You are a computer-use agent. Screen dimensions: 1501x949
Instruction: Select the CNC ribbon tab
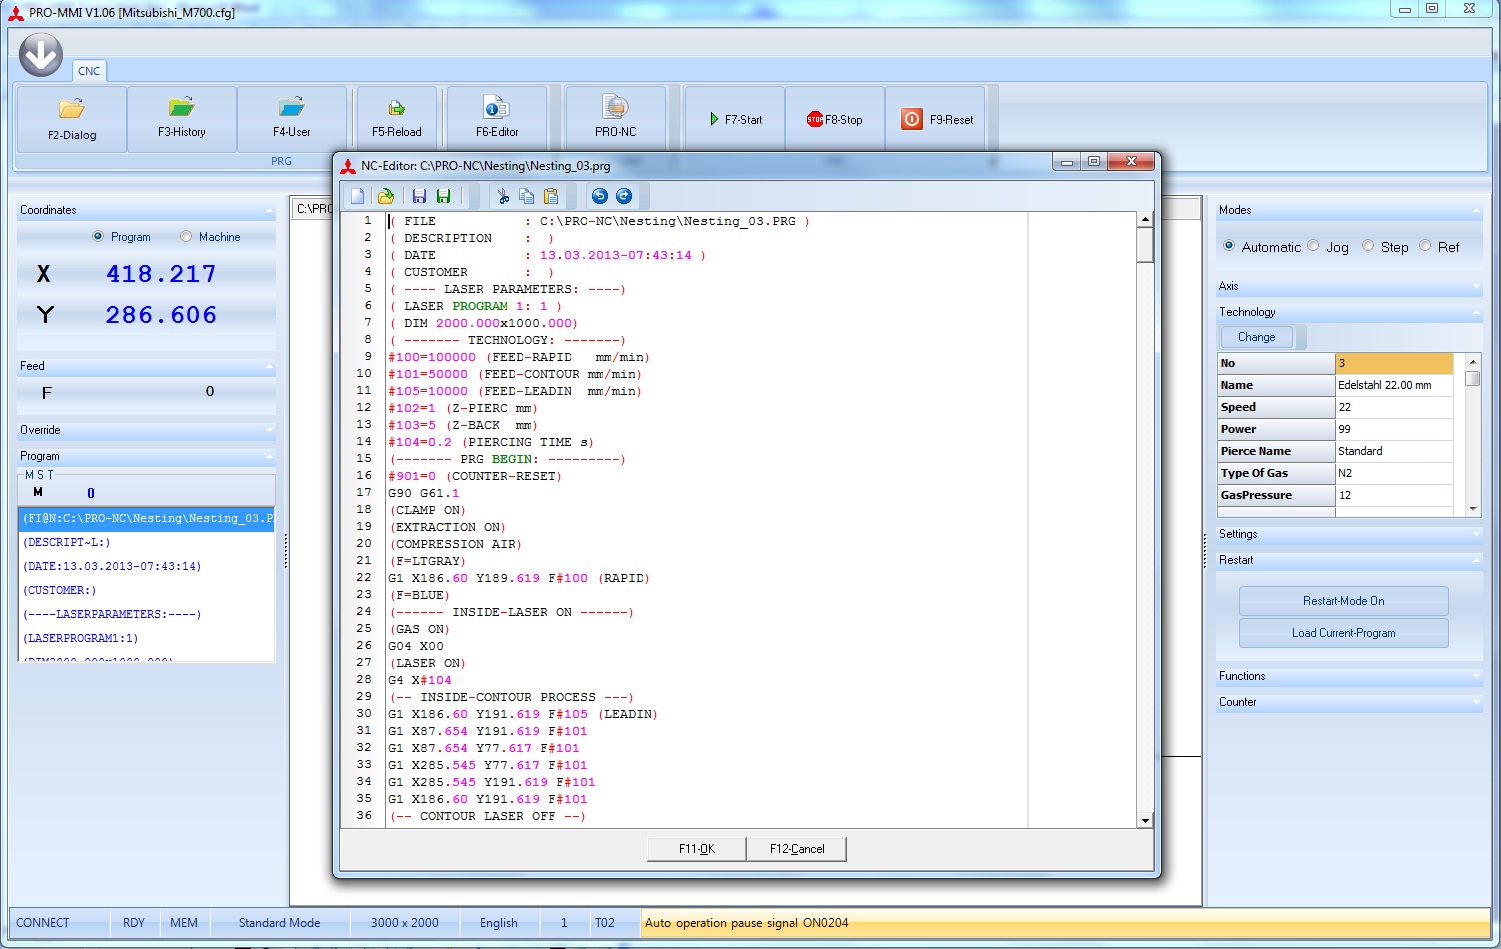[89, 71]
